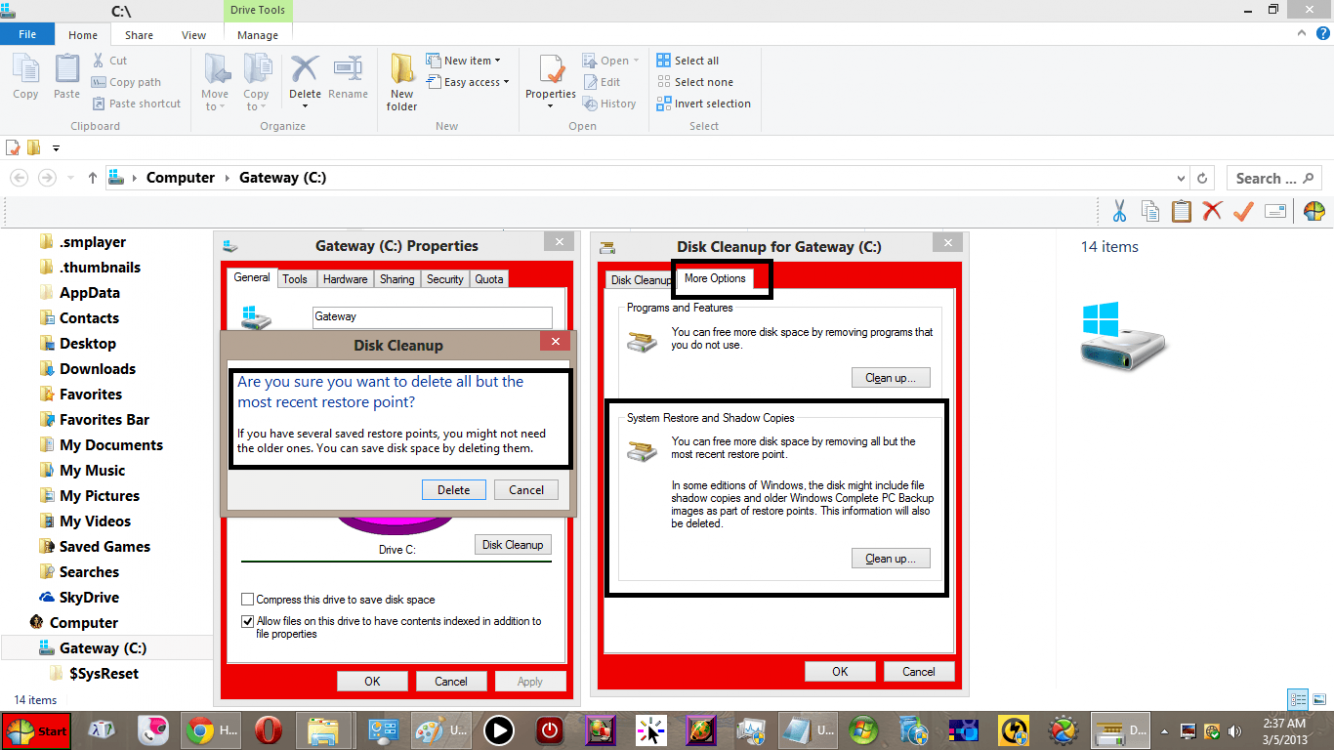The width and height of the screenshot is (1334, 750).
Task: Cancel the Disk Cleanup confirmation prompt
Action: point(526,490)
